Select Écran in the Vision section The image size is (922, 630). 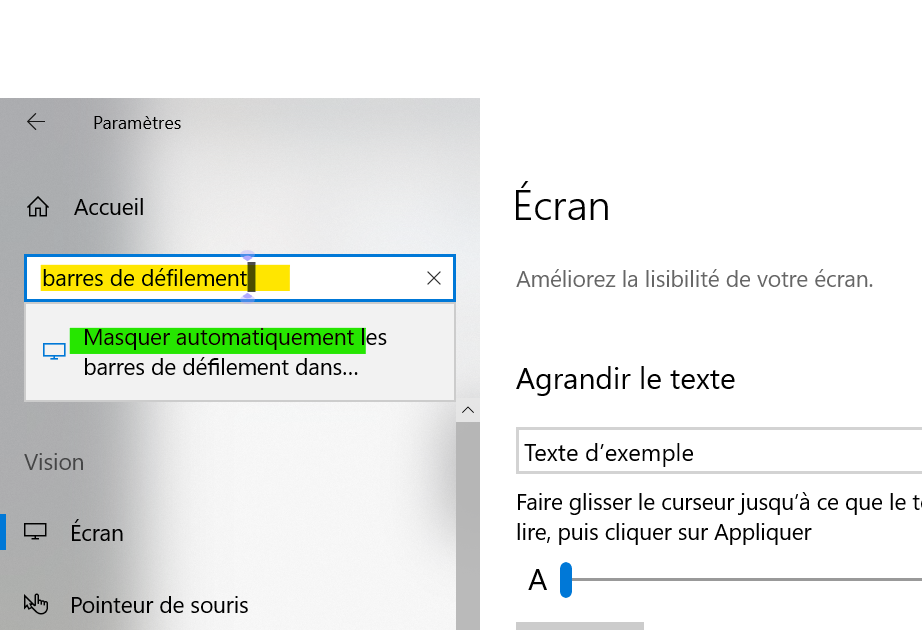(x=97, y=532)
